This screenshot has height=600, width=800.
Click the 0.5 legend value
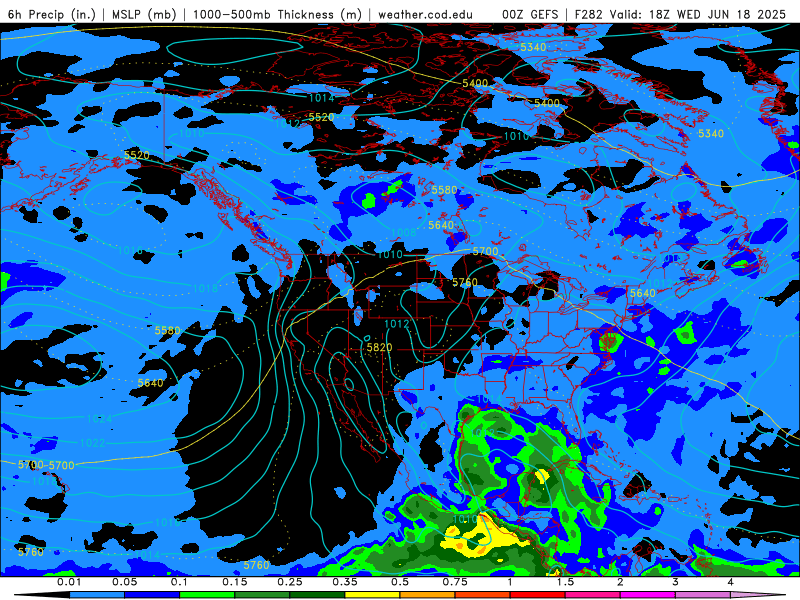pyautogui.click(x=400, y=582)
